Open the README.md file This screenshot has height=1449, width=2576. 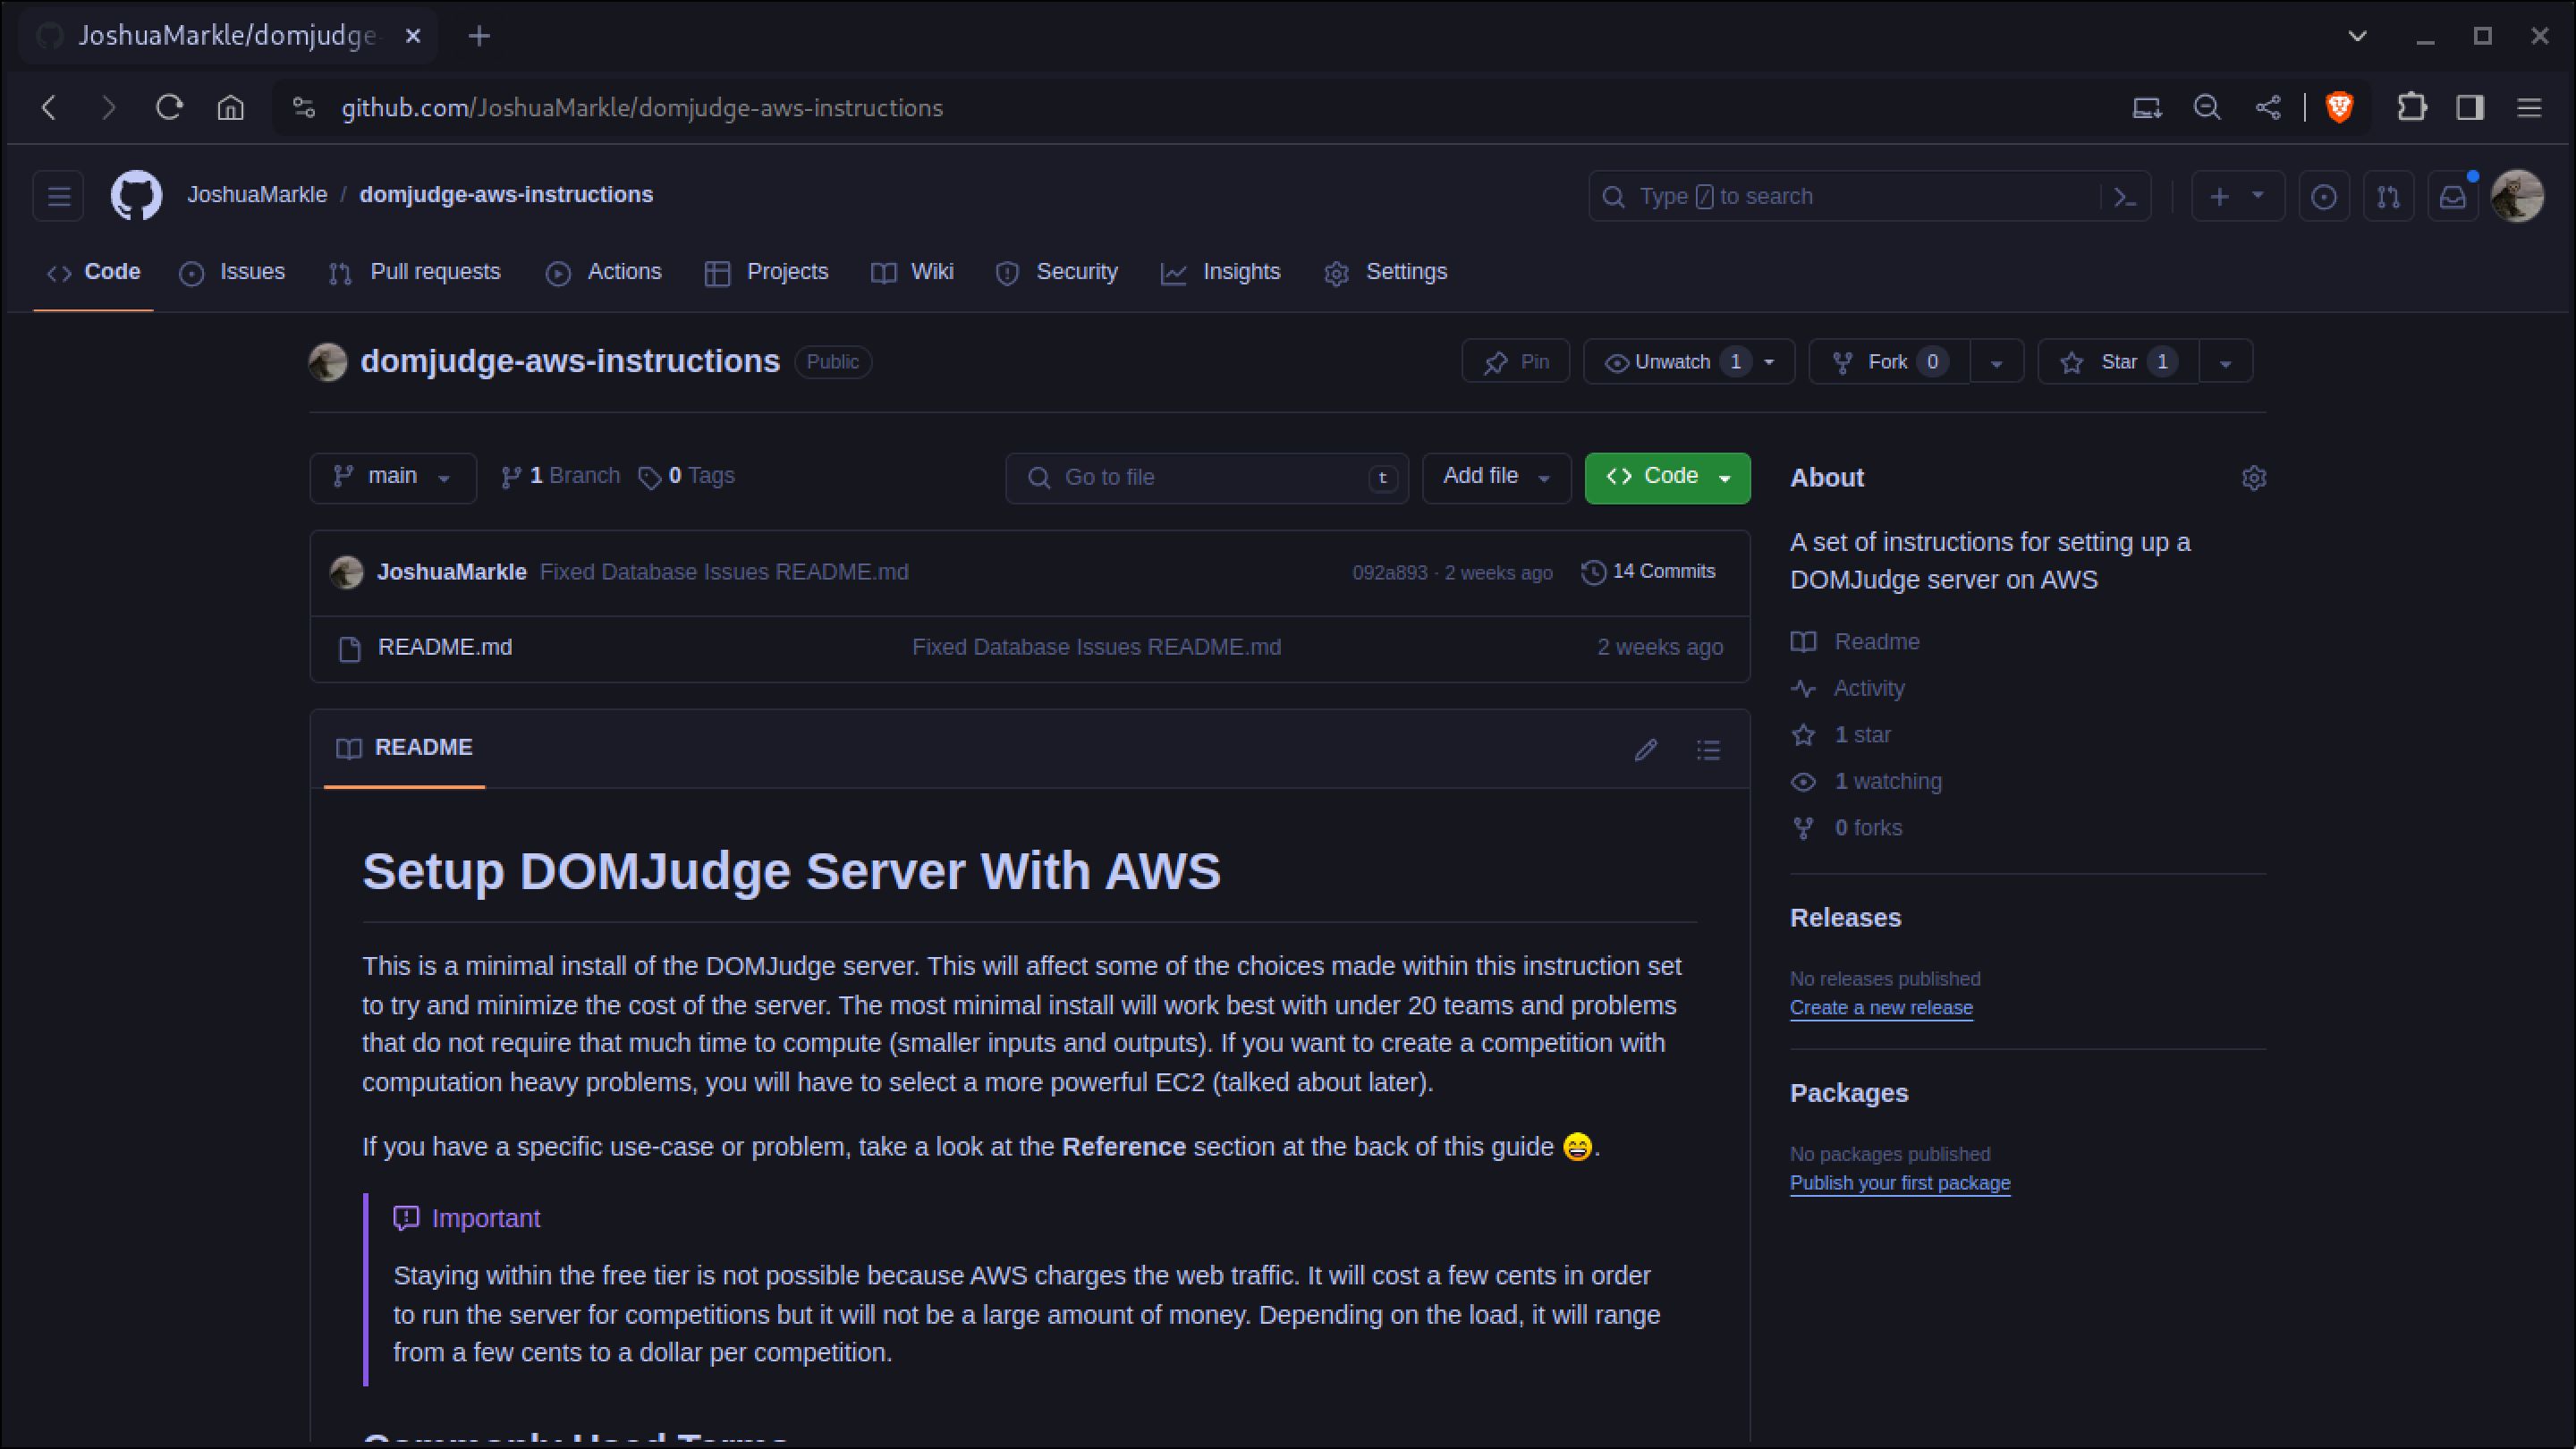(x=445, y=648)
